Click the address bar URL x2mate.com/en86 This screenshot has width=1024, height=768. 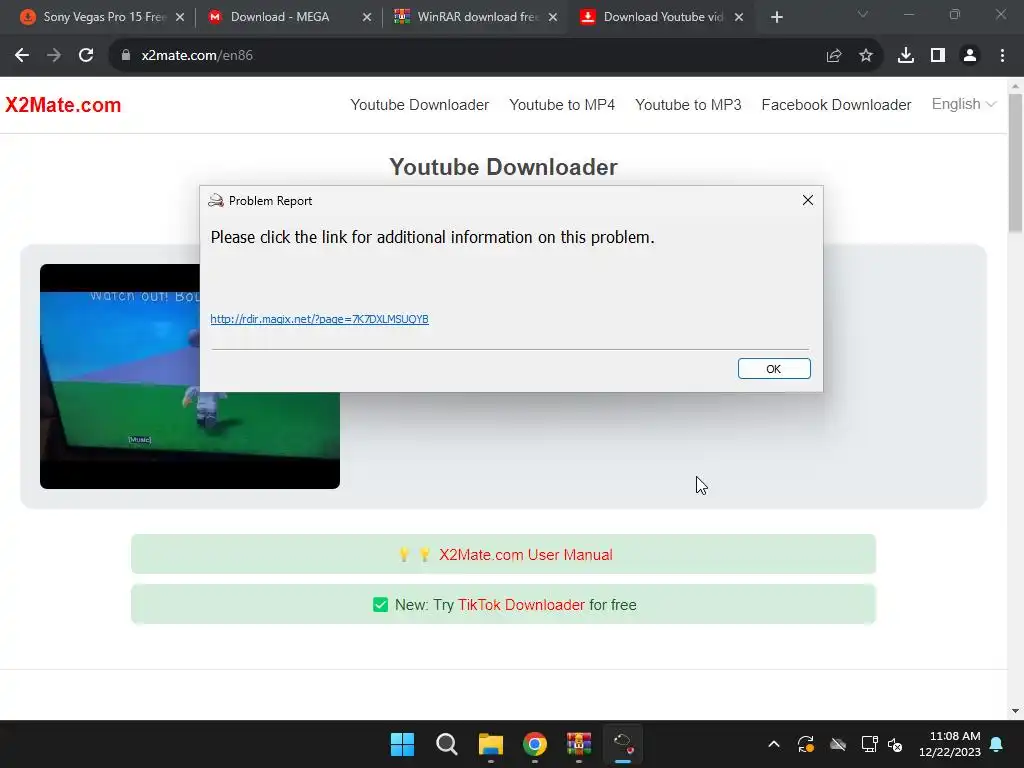pyautogui.click(x=197, y=56)
